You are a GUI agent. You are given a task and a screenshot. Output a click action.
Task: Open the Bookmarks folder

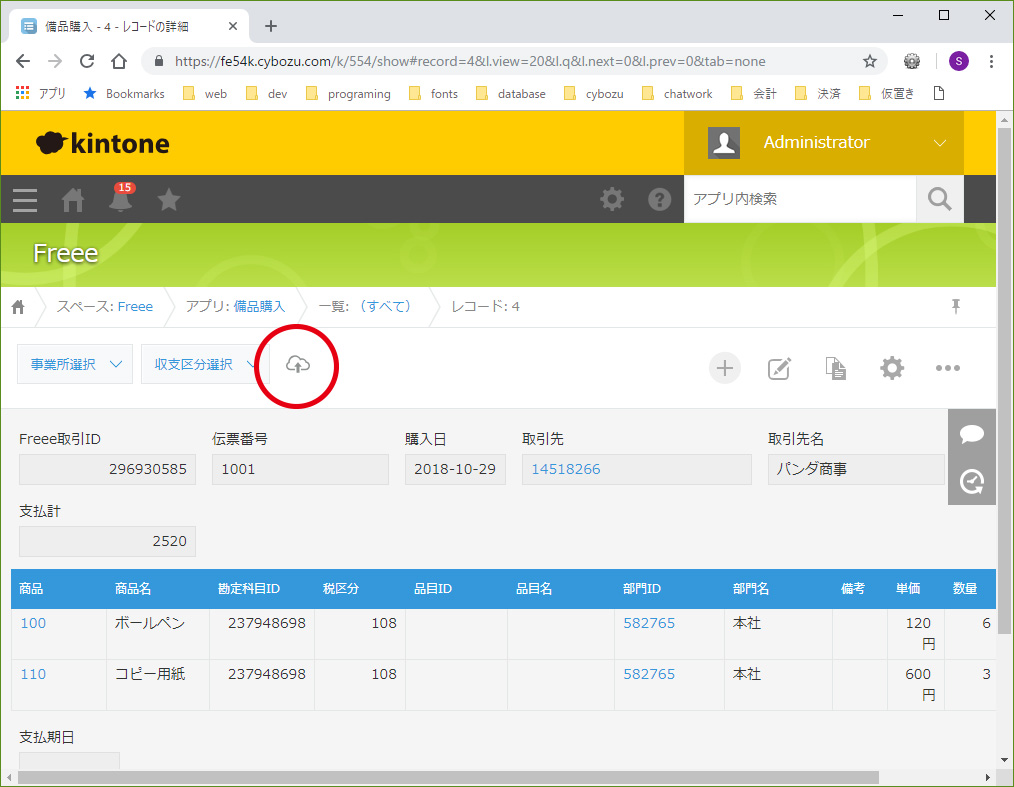coord(124,94)
